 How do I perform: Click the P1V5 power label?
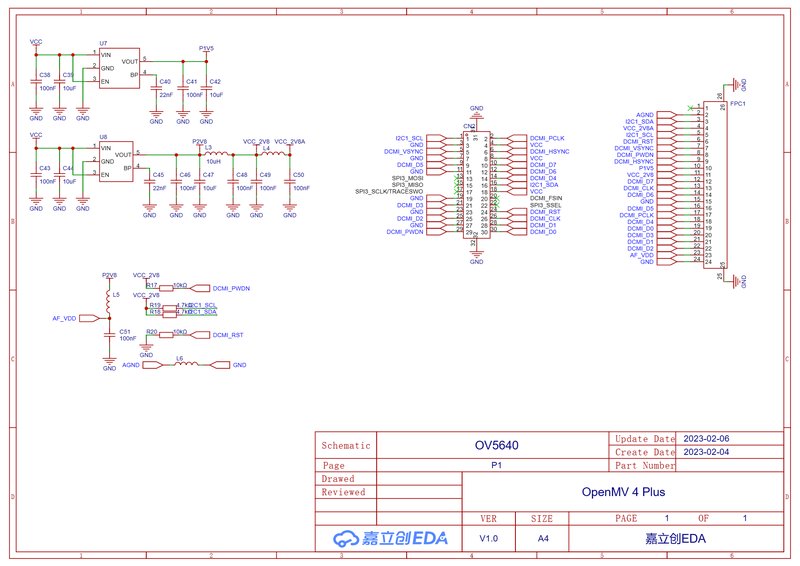tap(206, 48)
